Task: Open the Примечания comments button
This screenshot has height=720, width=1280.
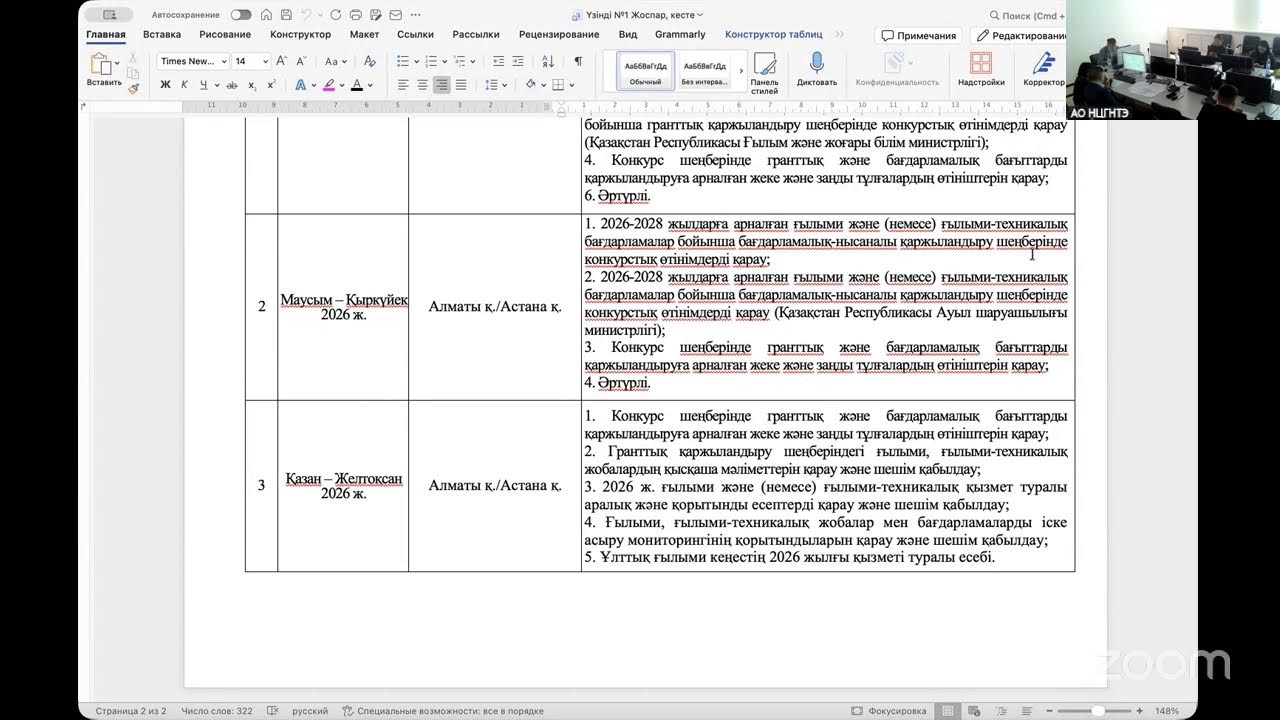Action: coord(918,35)
